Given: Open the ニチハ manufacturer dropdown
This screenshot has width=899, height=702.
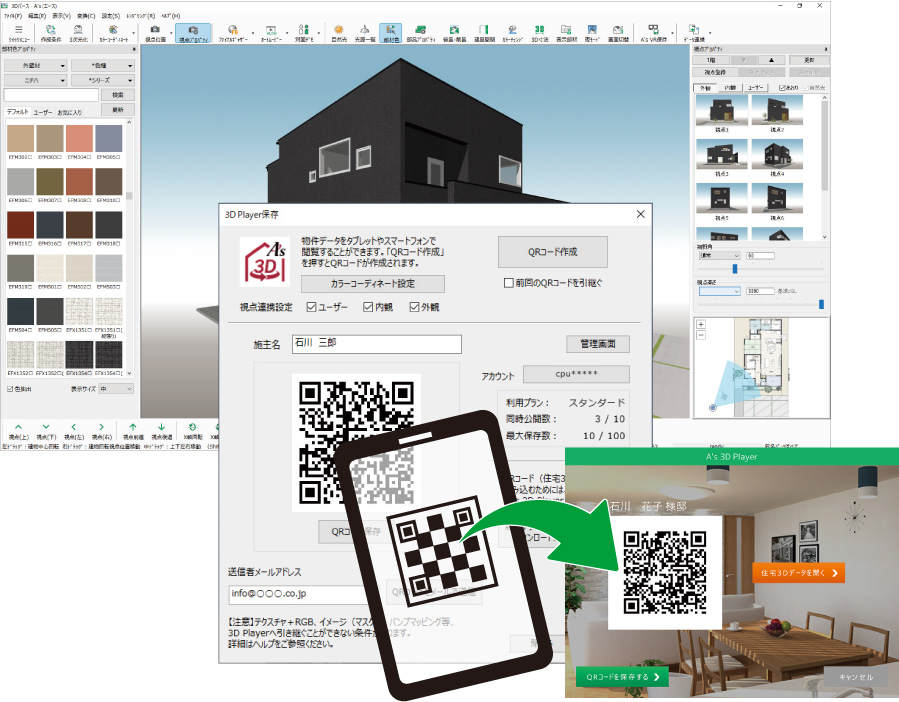Looking at the screenshot, I should 36,80.
